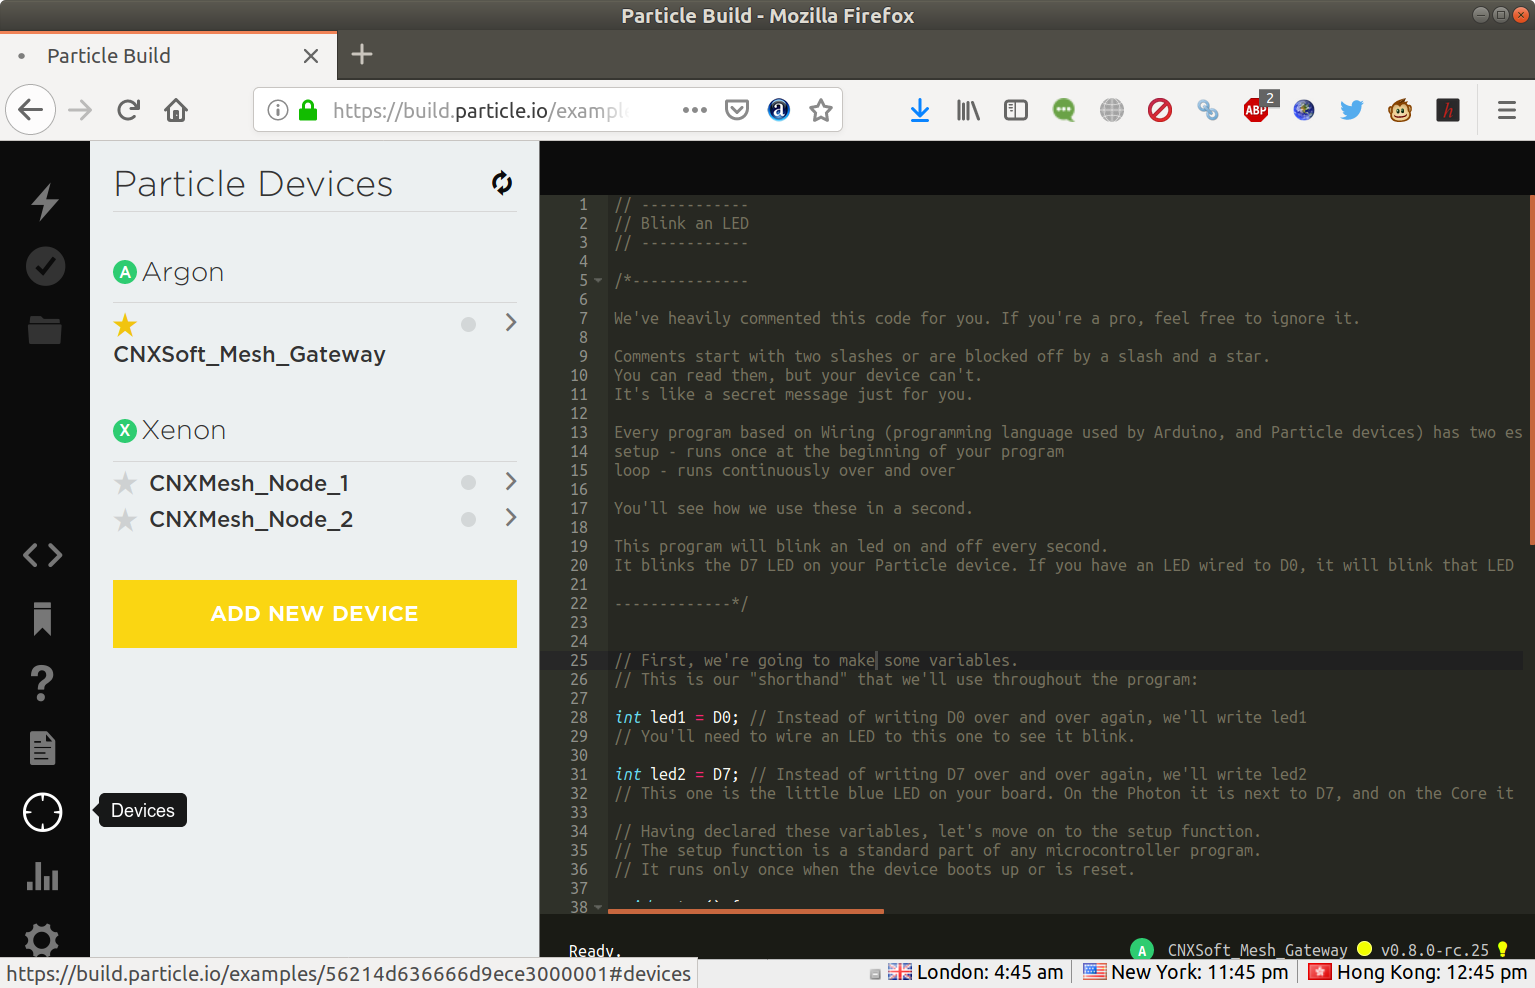Click the London clock in the status bar
This screenshot has height=988, width=1535.
(975, 972)
